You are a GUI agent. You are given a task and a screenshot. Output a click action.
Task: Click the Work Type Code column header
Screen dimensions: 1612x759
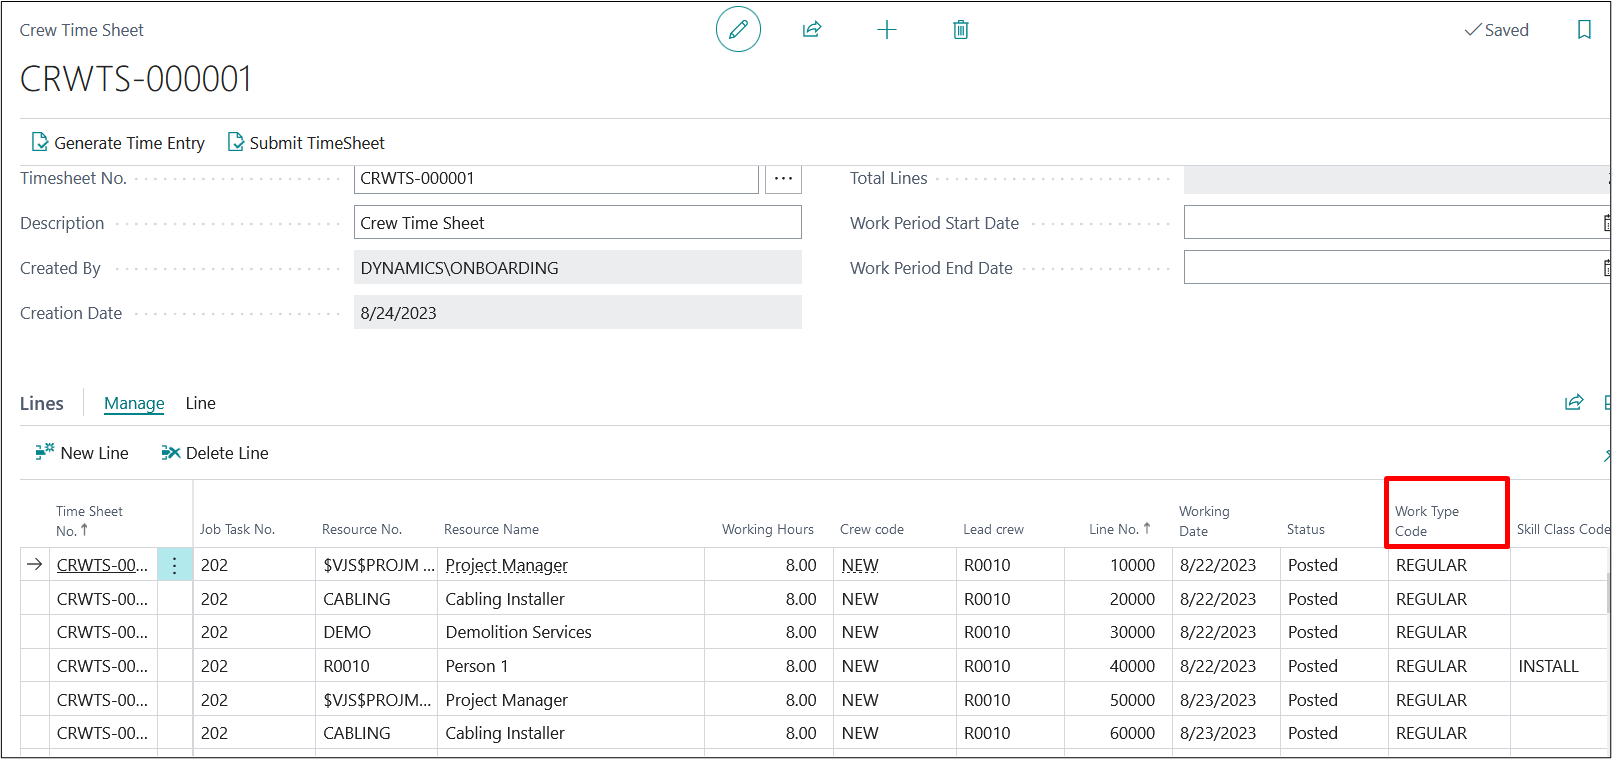pyautogui.click(x=1427, y=520)
